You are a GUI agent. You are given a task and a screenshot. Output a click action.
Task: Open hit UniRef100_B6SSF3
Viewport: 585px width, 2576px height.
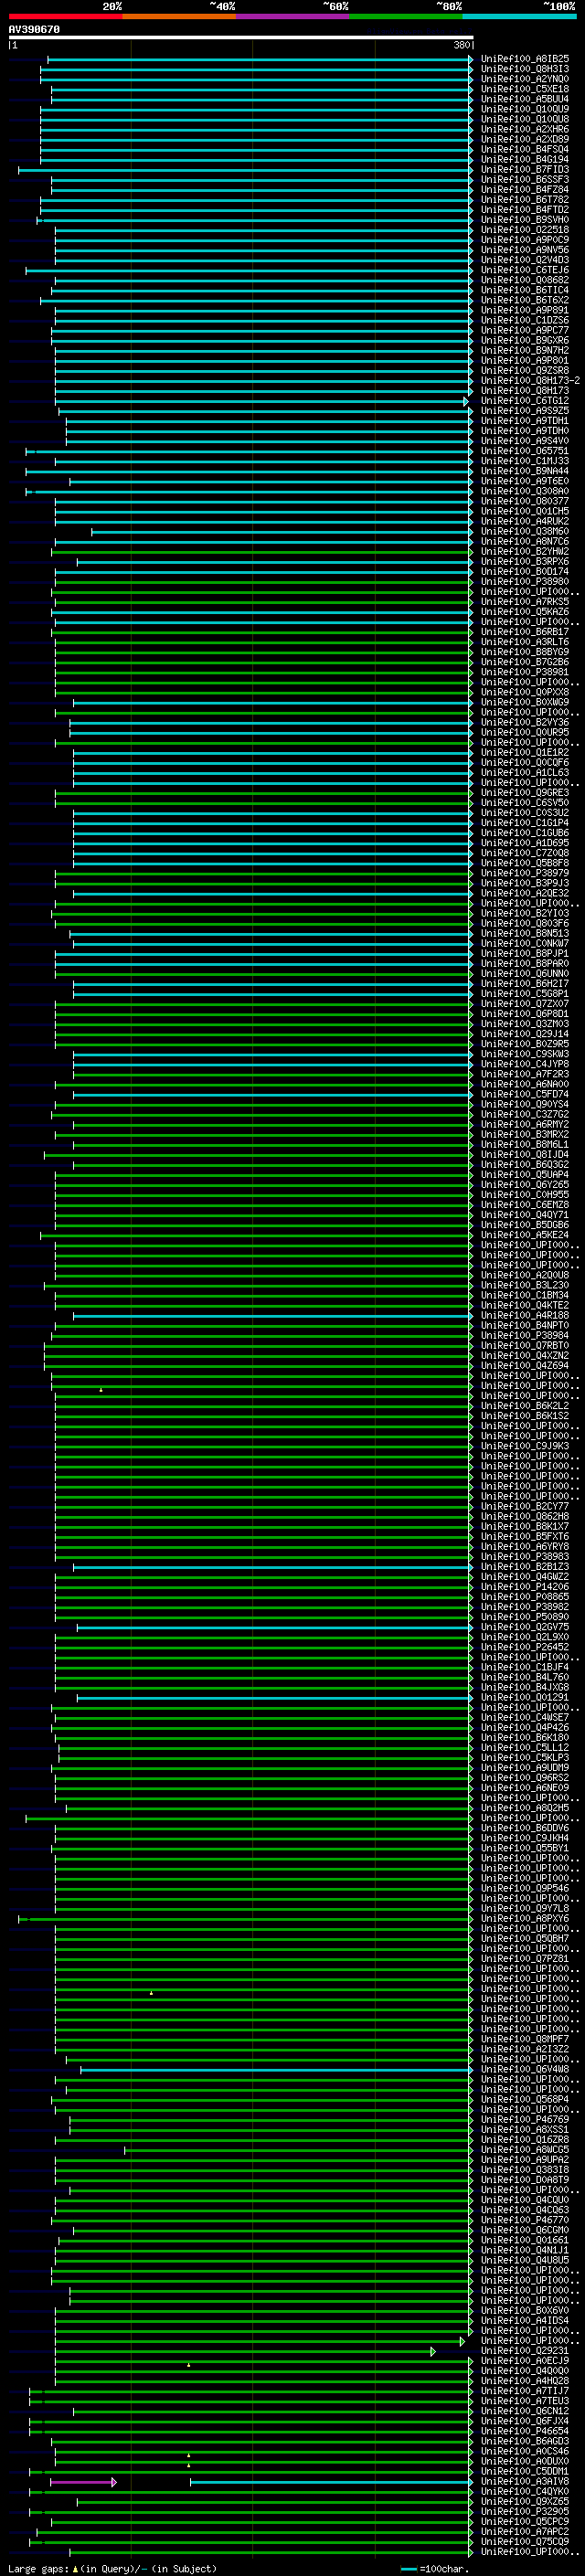(525, 179)
